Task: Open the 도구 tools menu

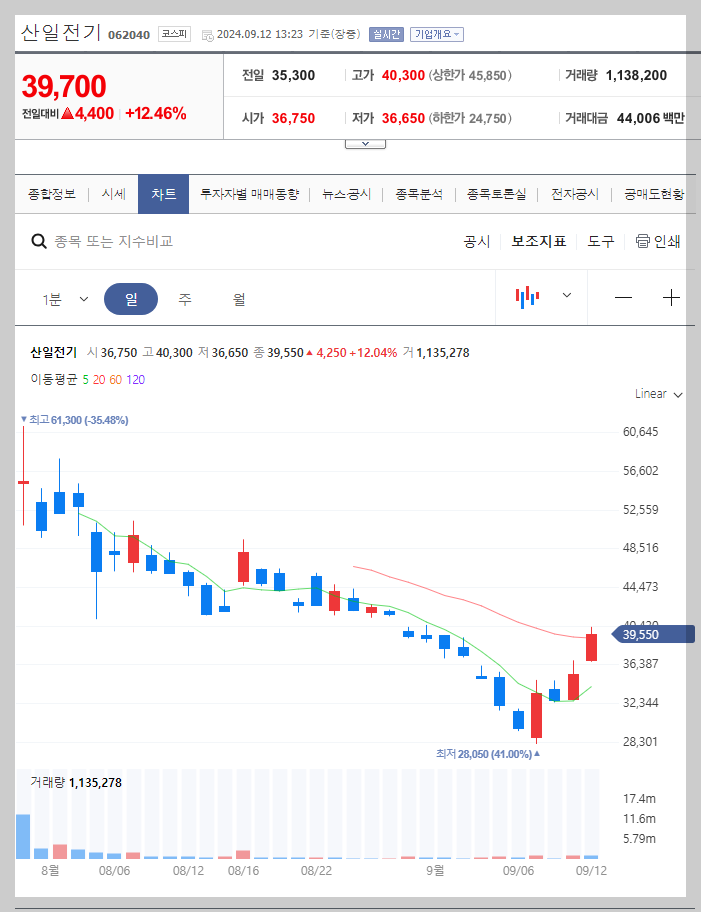Action: tap(600, 241)
